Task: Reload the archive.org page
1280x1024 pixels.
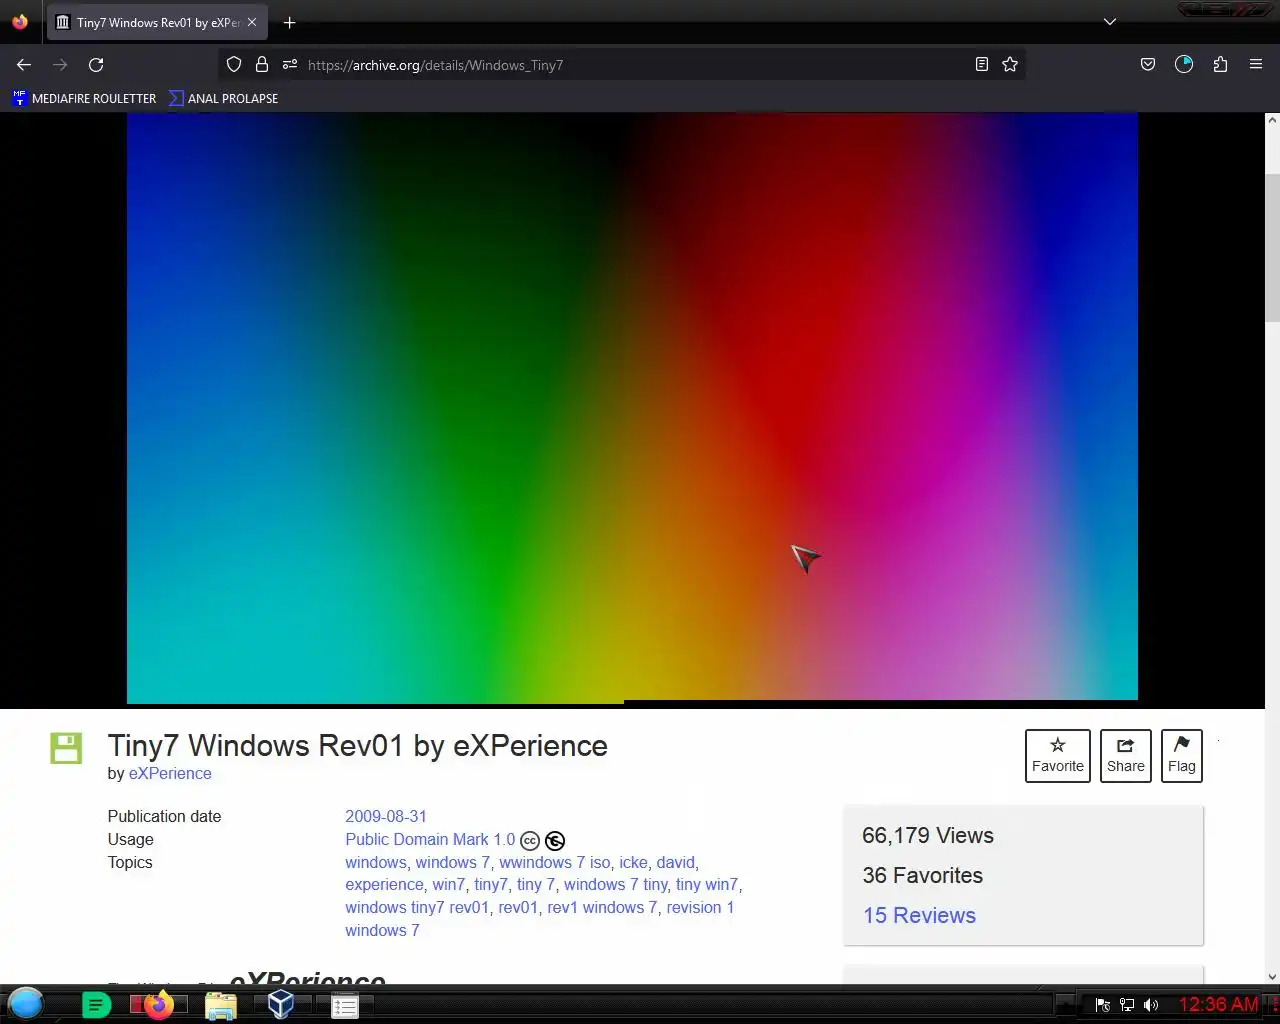Action: click(96, 64)
